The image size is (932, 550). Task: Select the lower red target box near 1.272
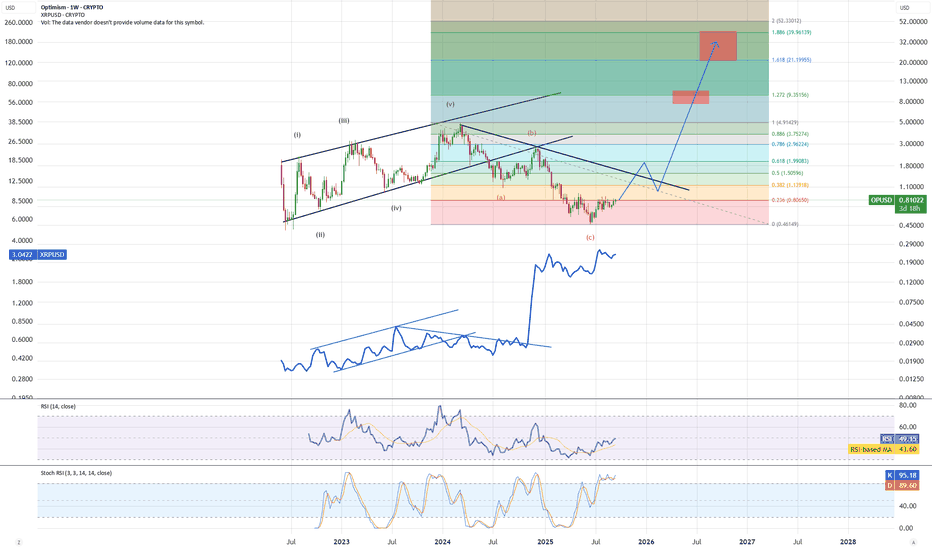pos(690,97)
